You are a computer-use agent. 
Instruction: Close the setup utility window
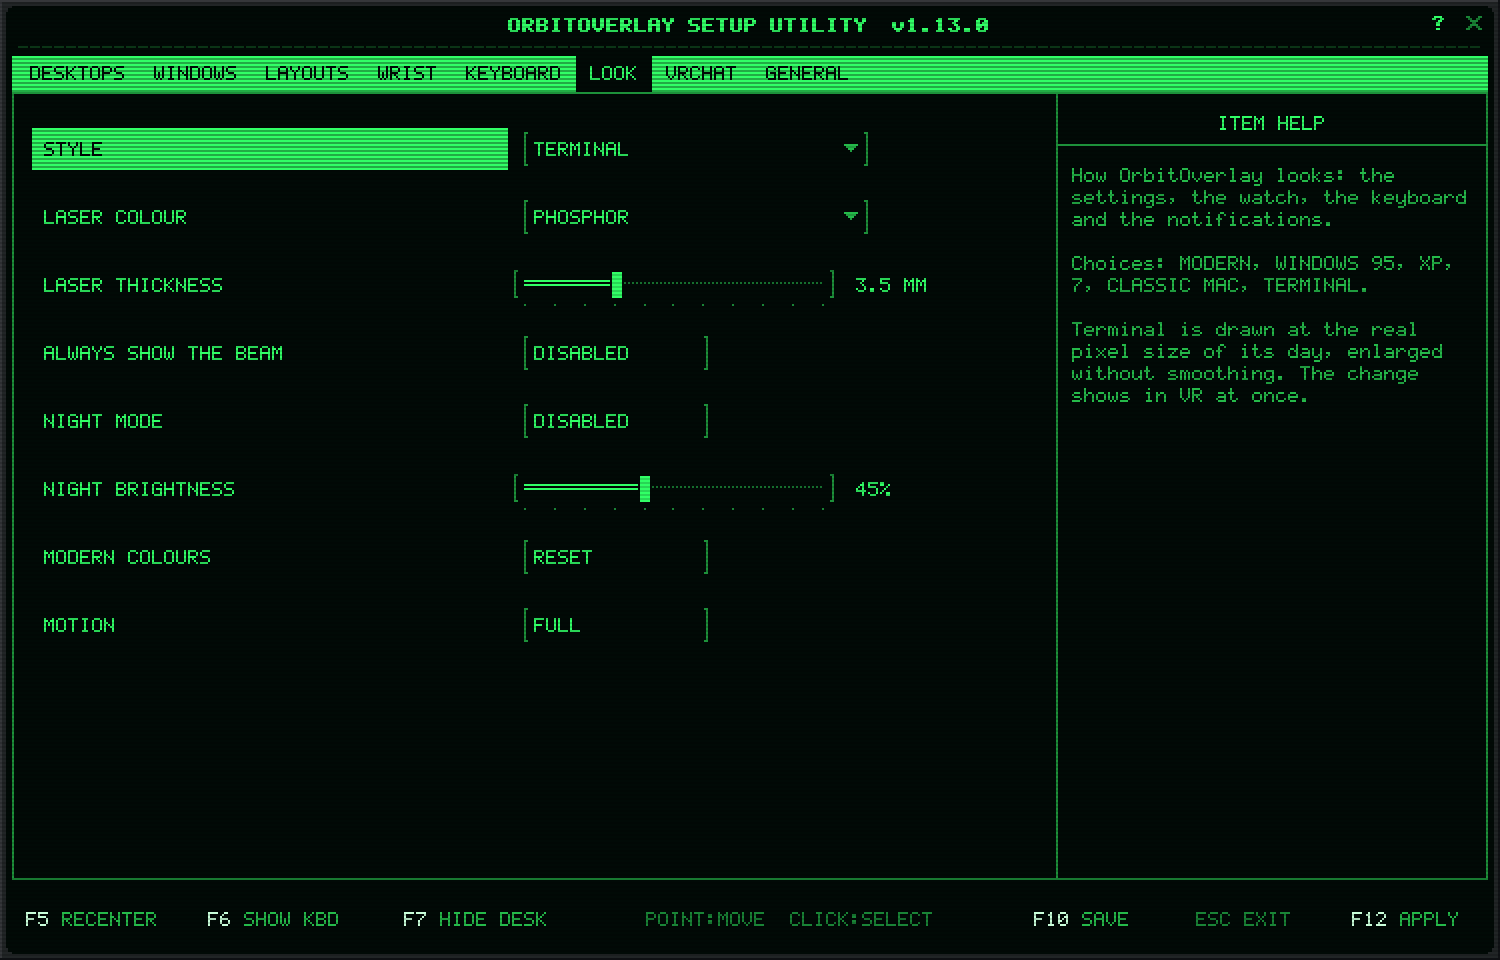1473,23
